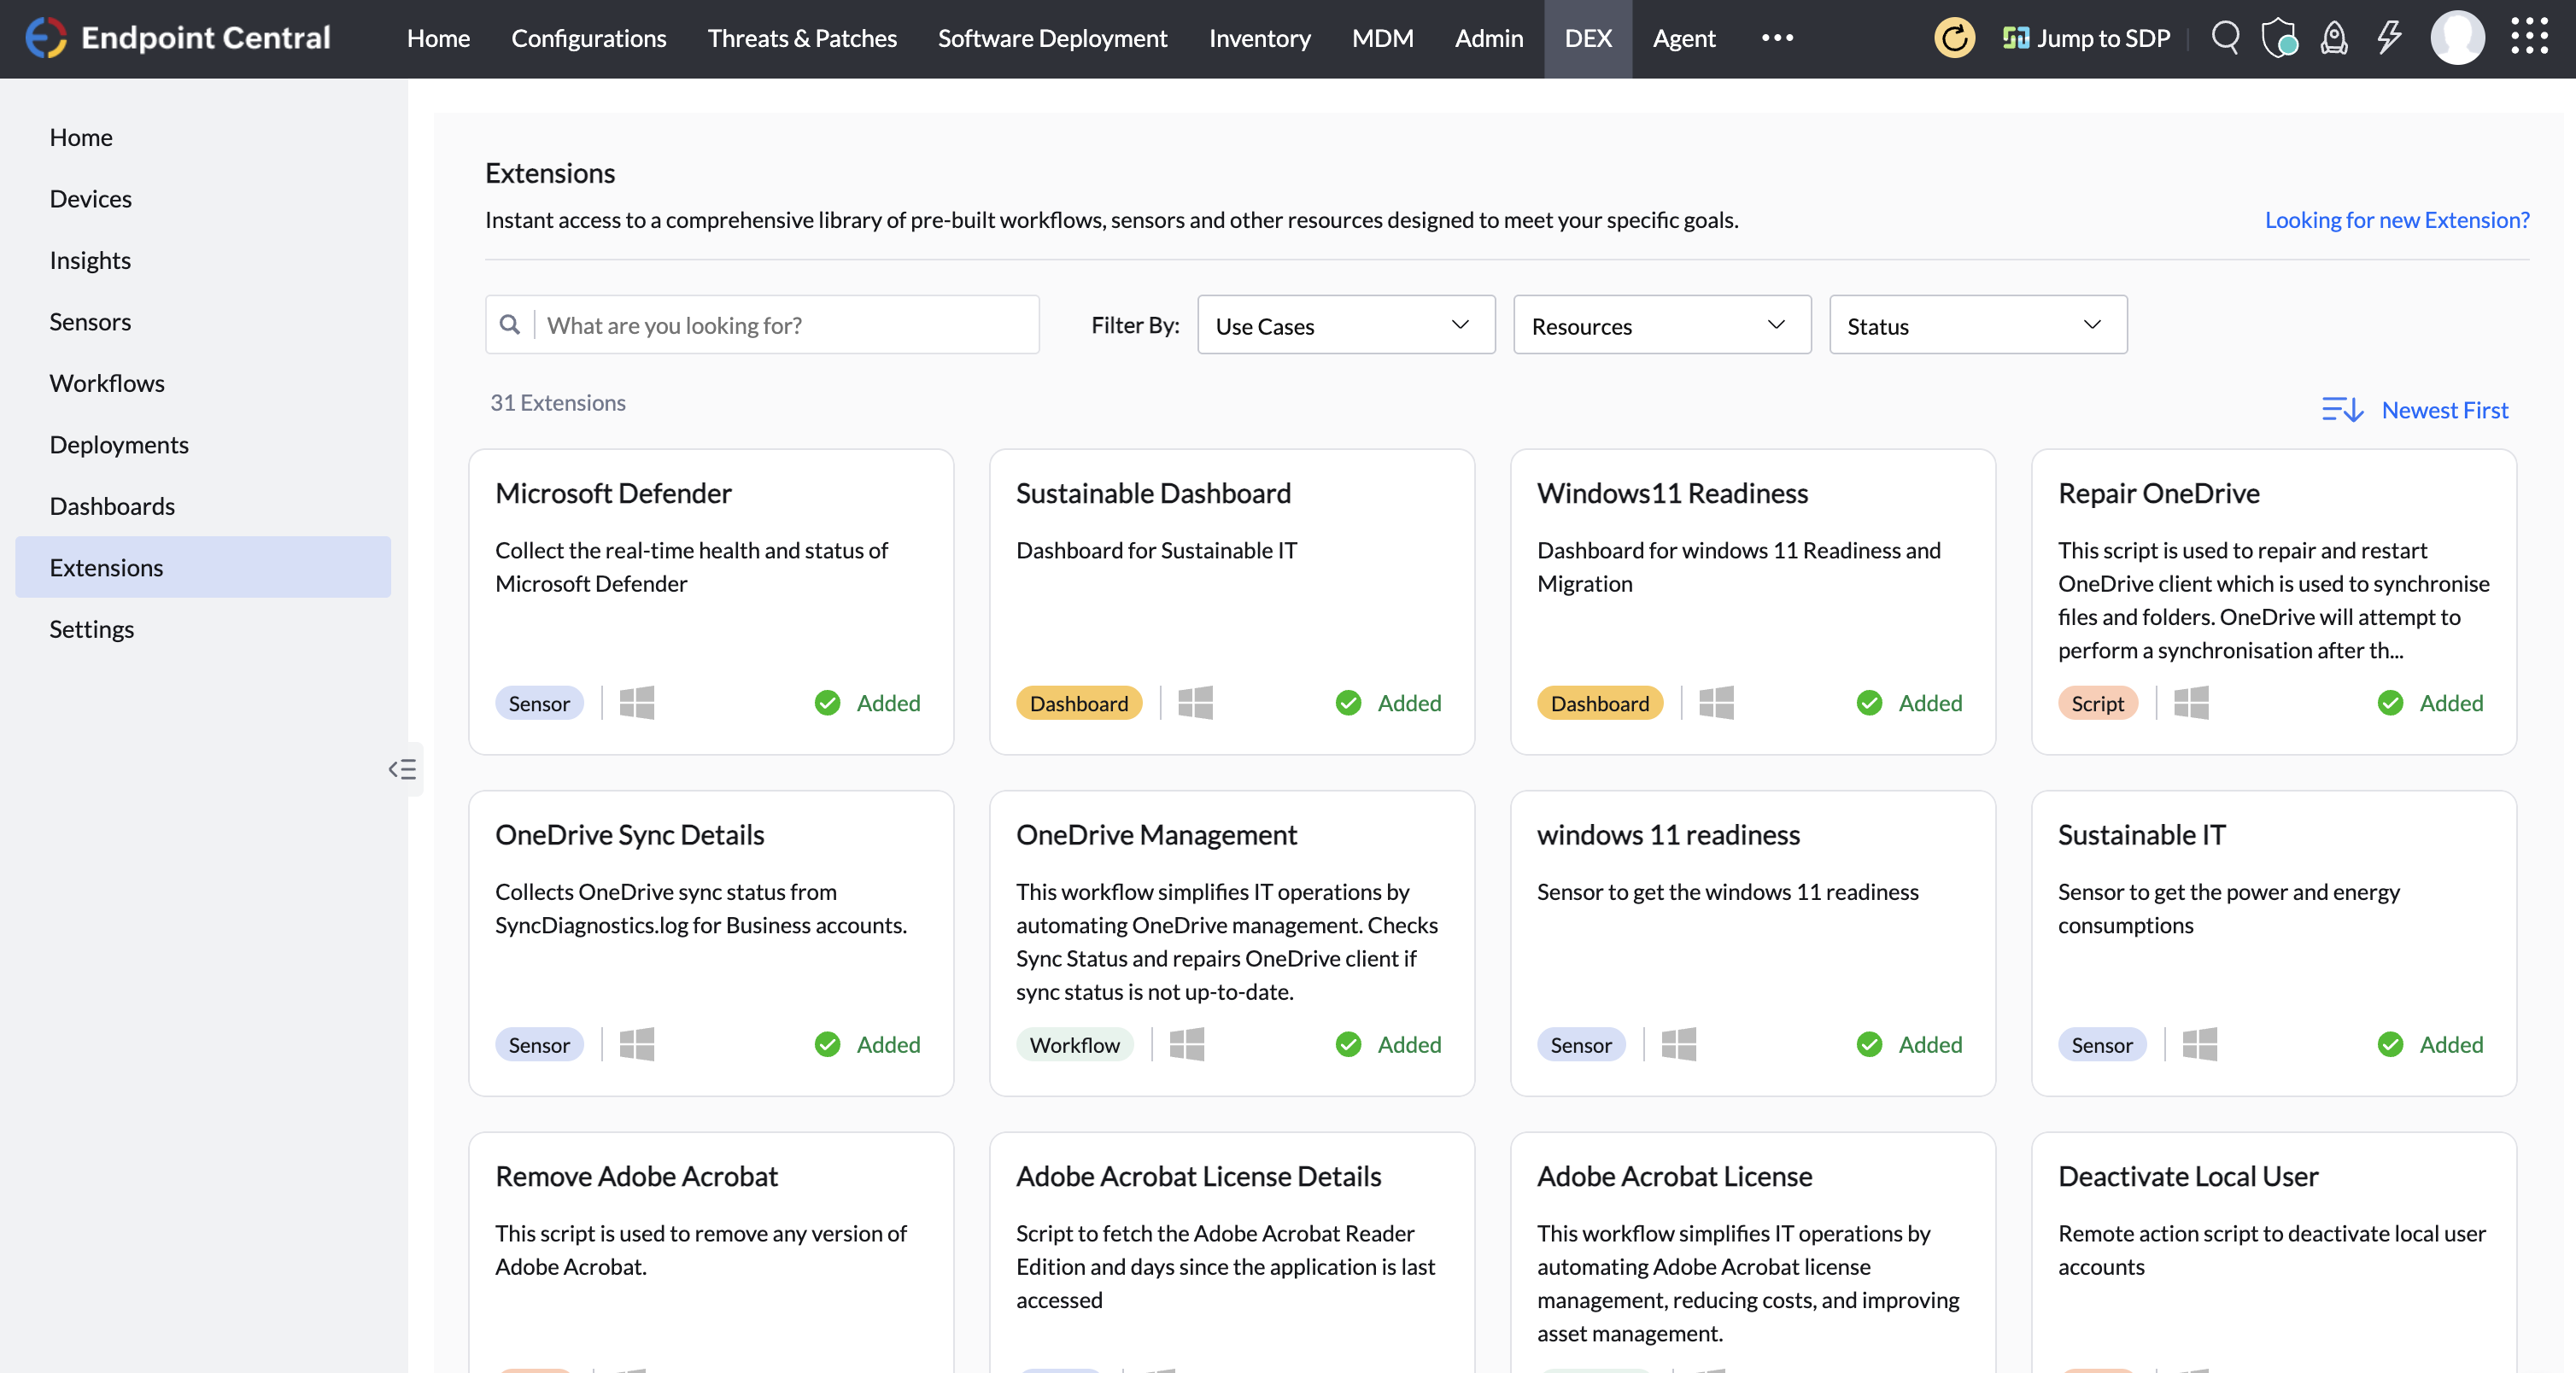
Task: Open the Status filter dropdown
Action: point(1977,325)
